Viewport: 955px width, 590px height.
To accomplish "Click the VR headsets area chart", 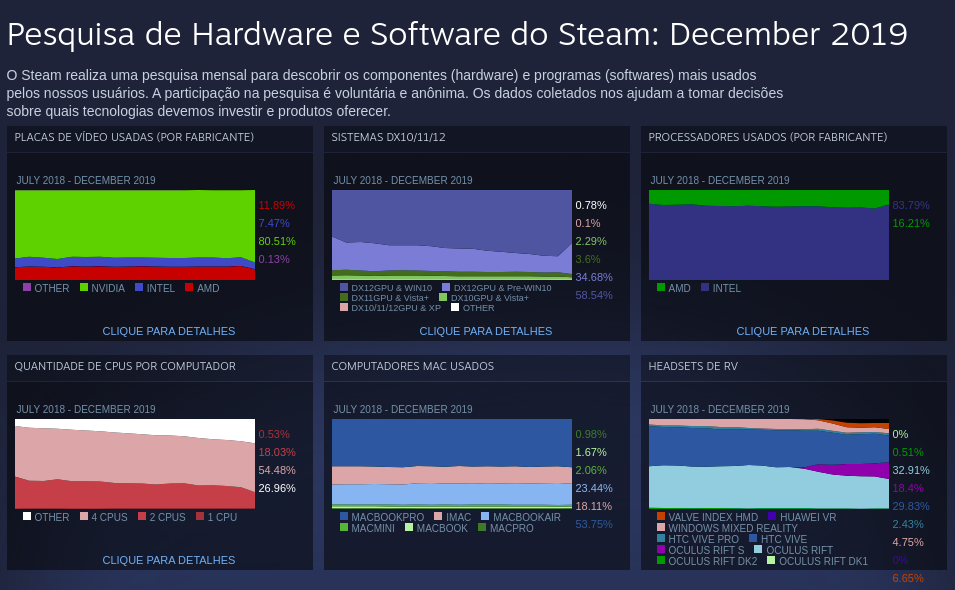I will pos(769,464).
